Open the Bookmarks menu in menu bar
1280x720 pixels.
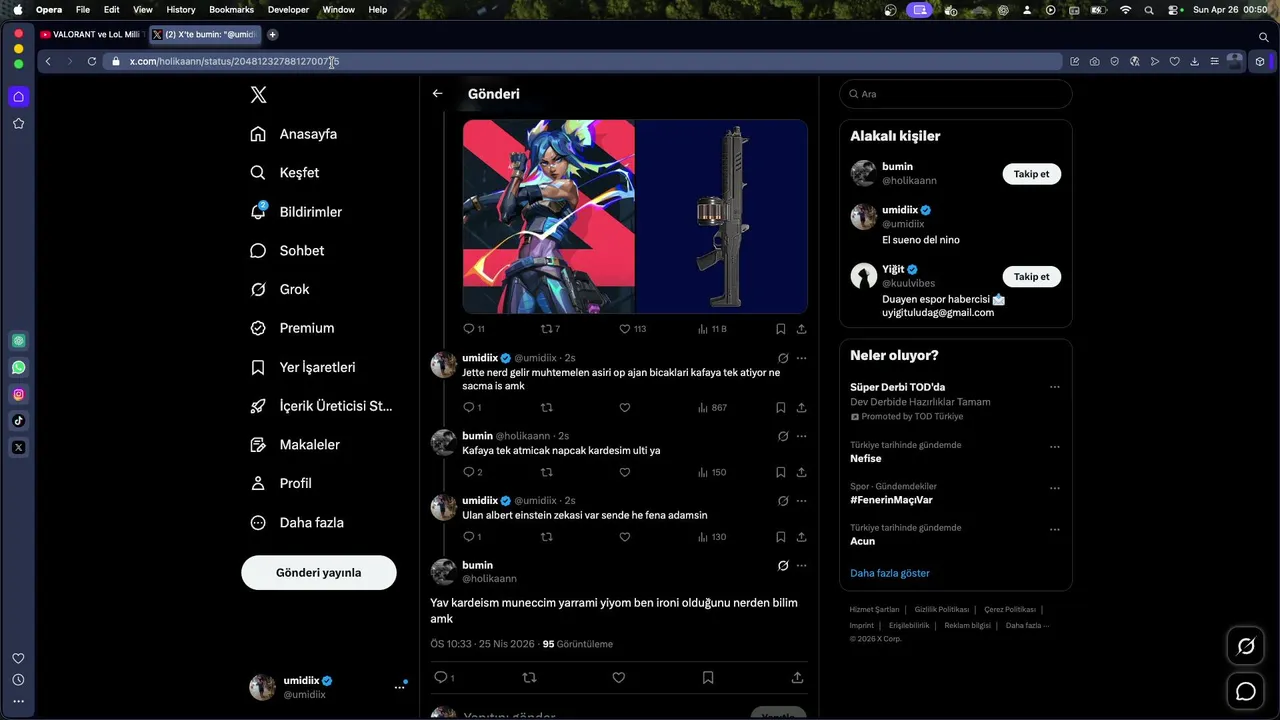coord(231,9)
